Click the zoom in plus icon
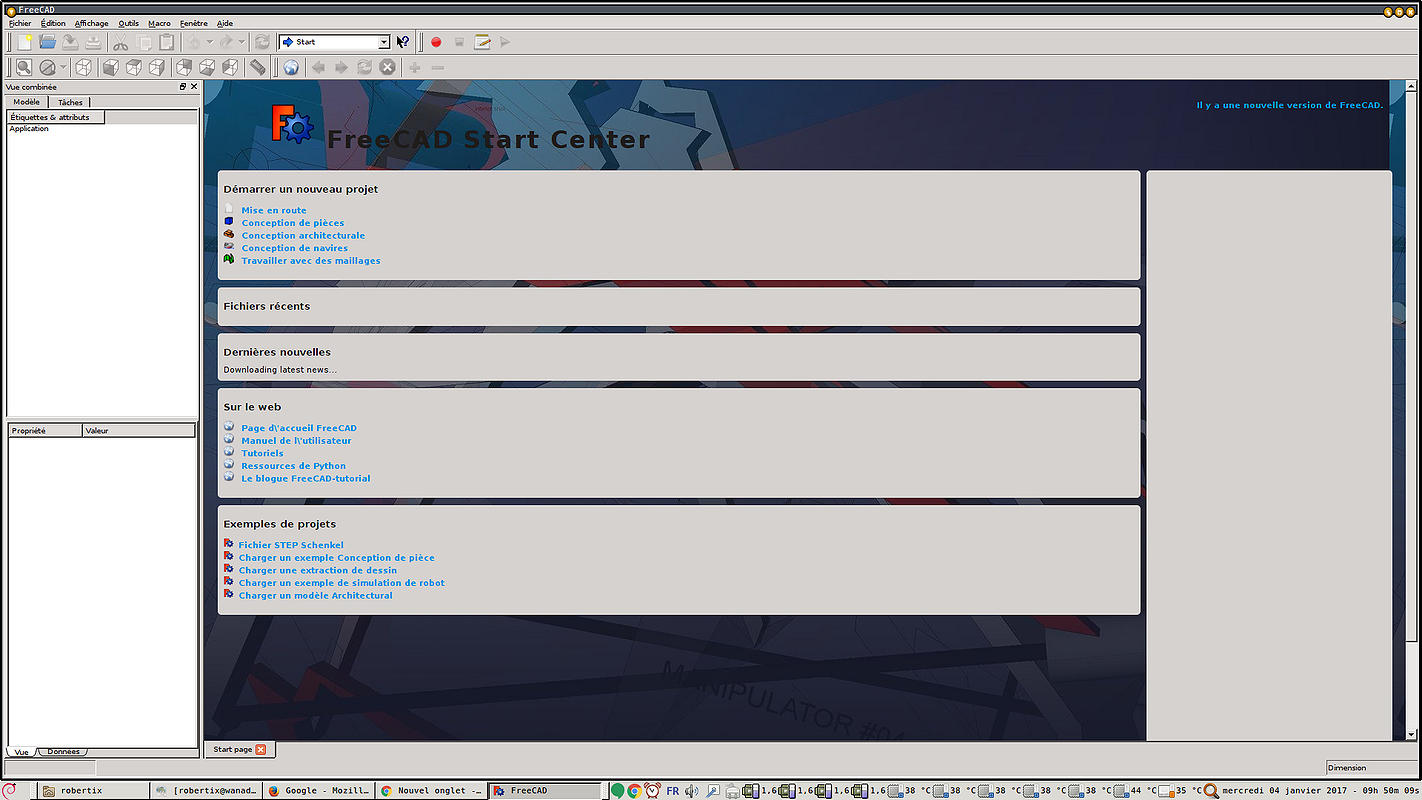1422x800 pixels. pyautogui.click(x=414, y=67)
